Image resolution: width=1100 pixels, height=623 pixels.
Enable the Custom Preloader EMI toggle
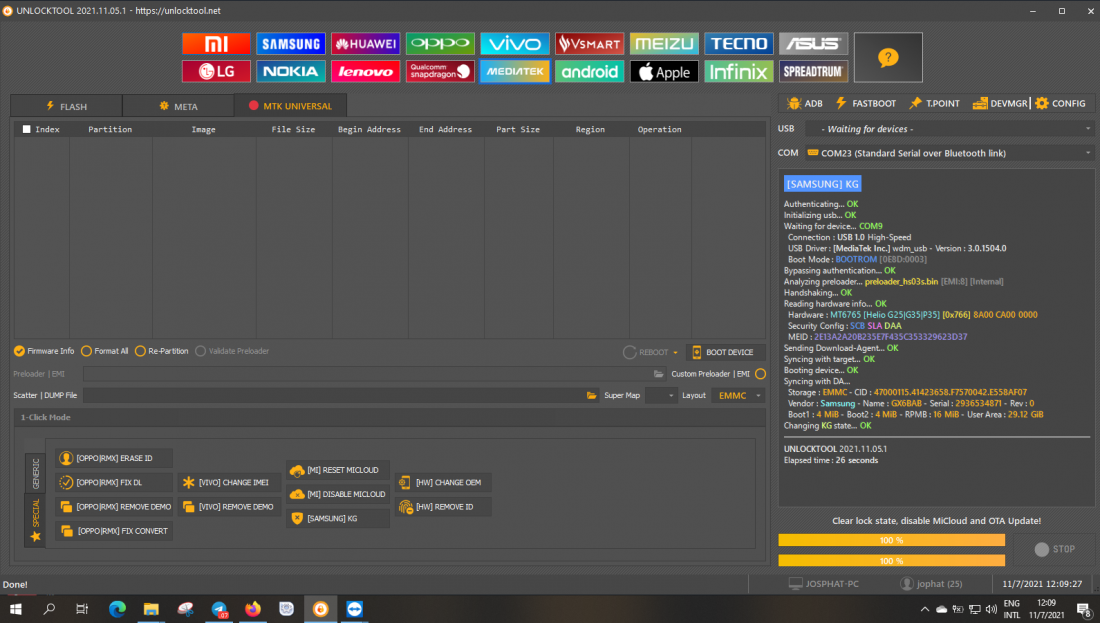pos(760,374)
